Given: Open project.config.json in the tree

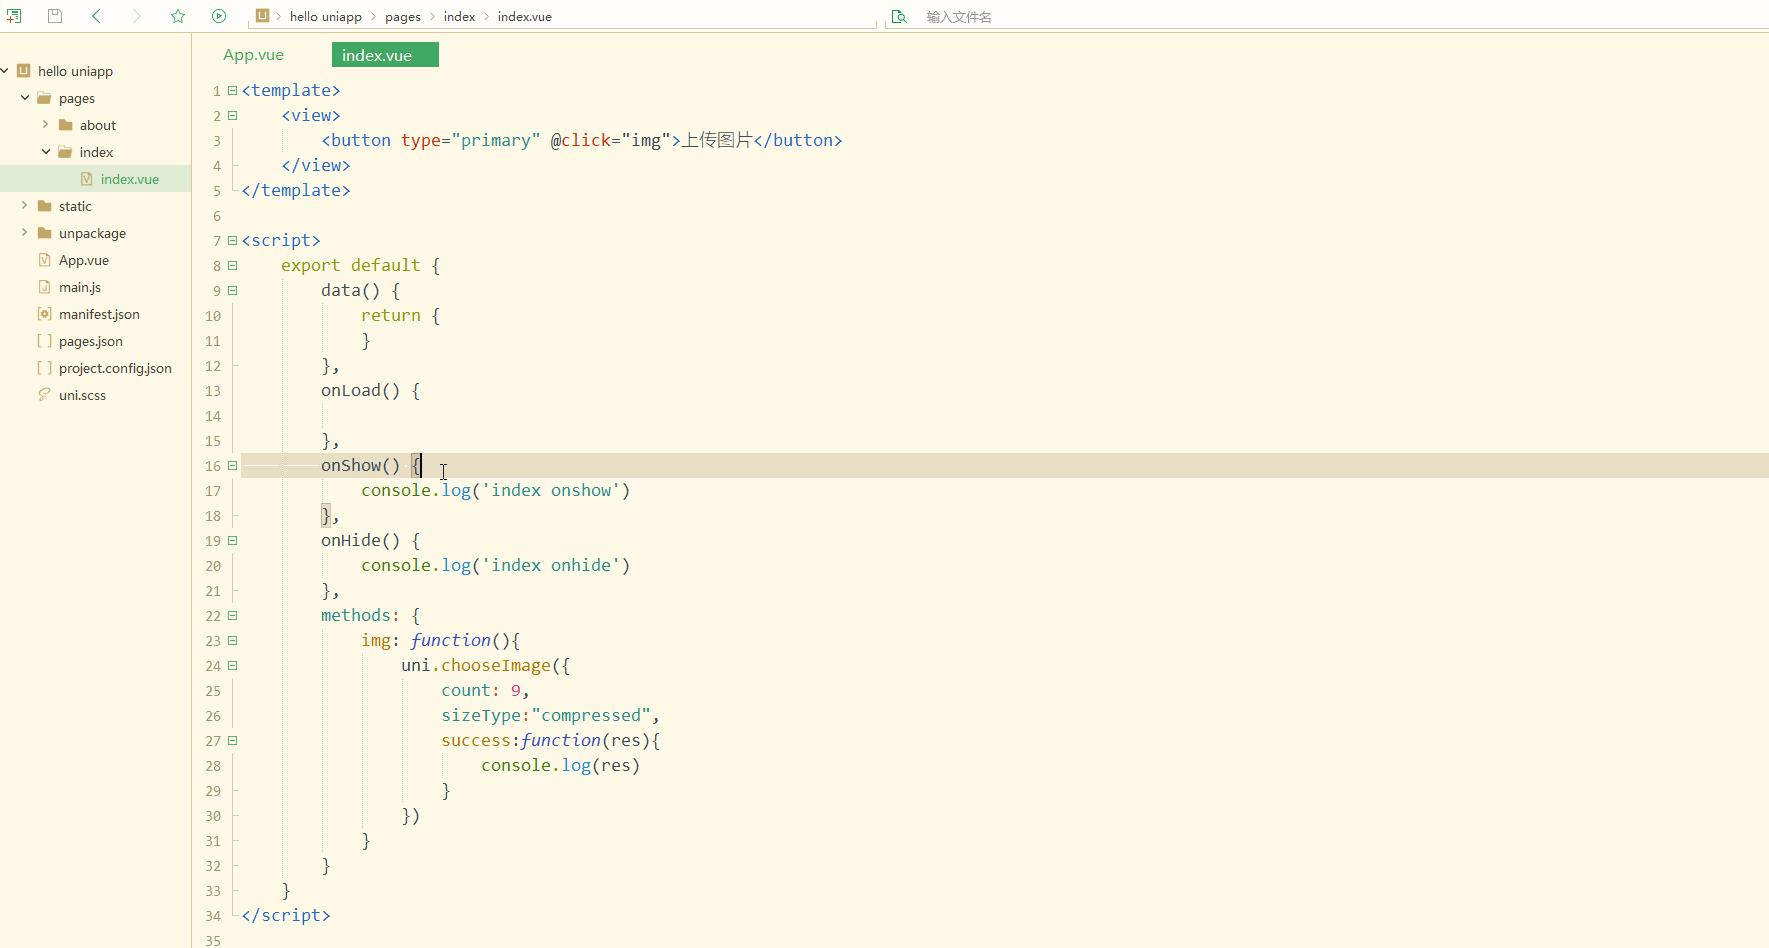Looking at the screenshot, I should coord(115,368).
